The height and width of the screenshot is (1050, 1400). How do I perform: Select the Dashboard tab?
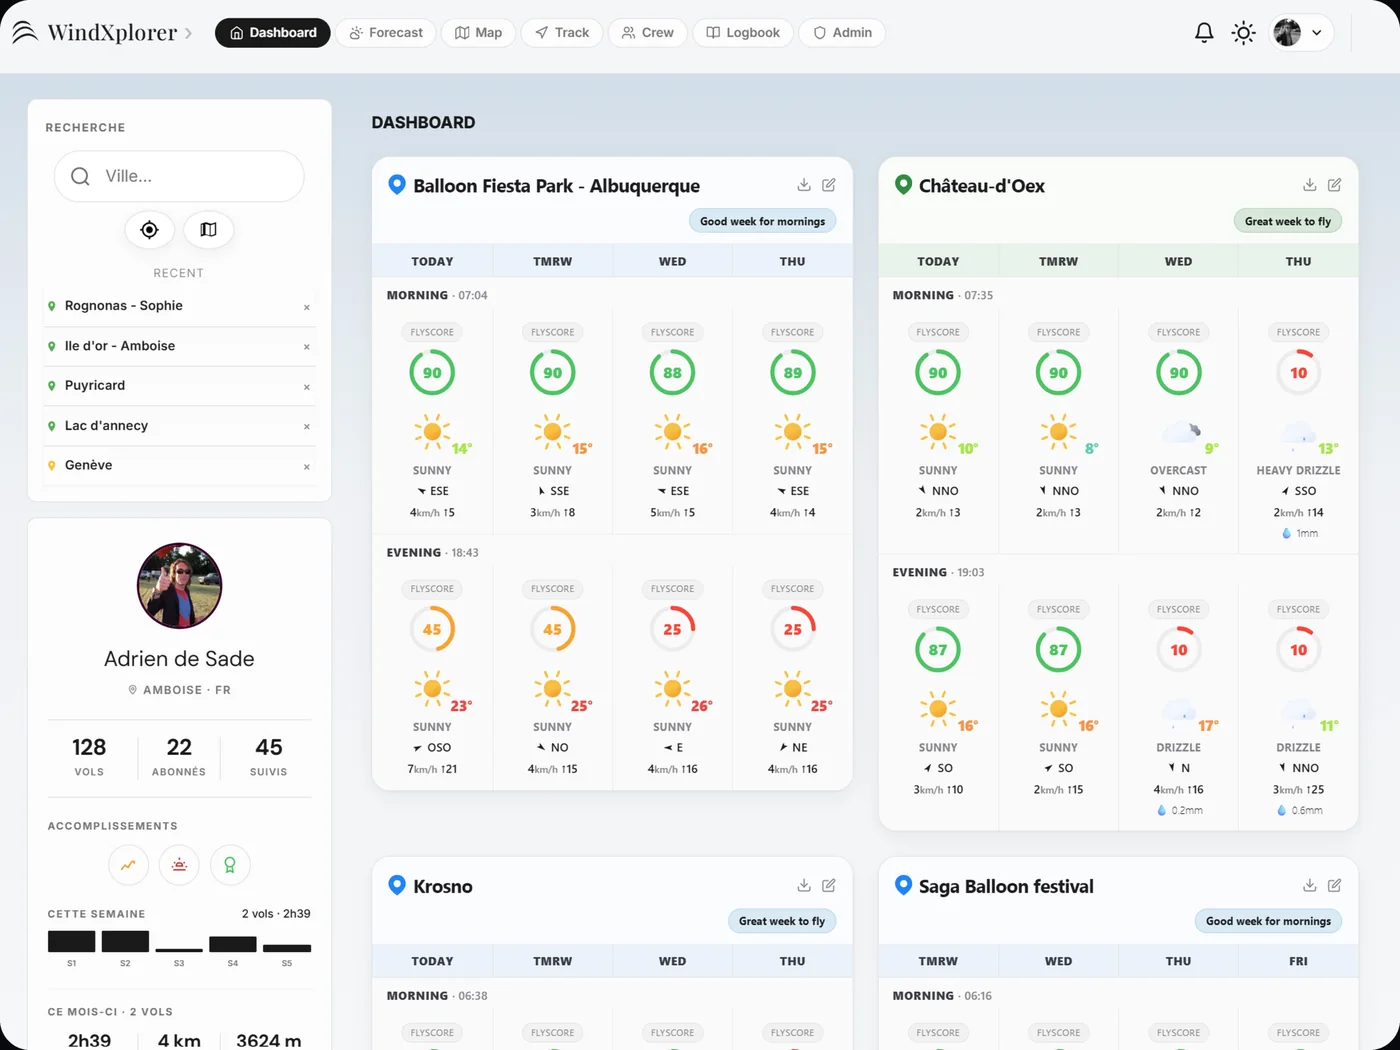click(x=273, y=33)
